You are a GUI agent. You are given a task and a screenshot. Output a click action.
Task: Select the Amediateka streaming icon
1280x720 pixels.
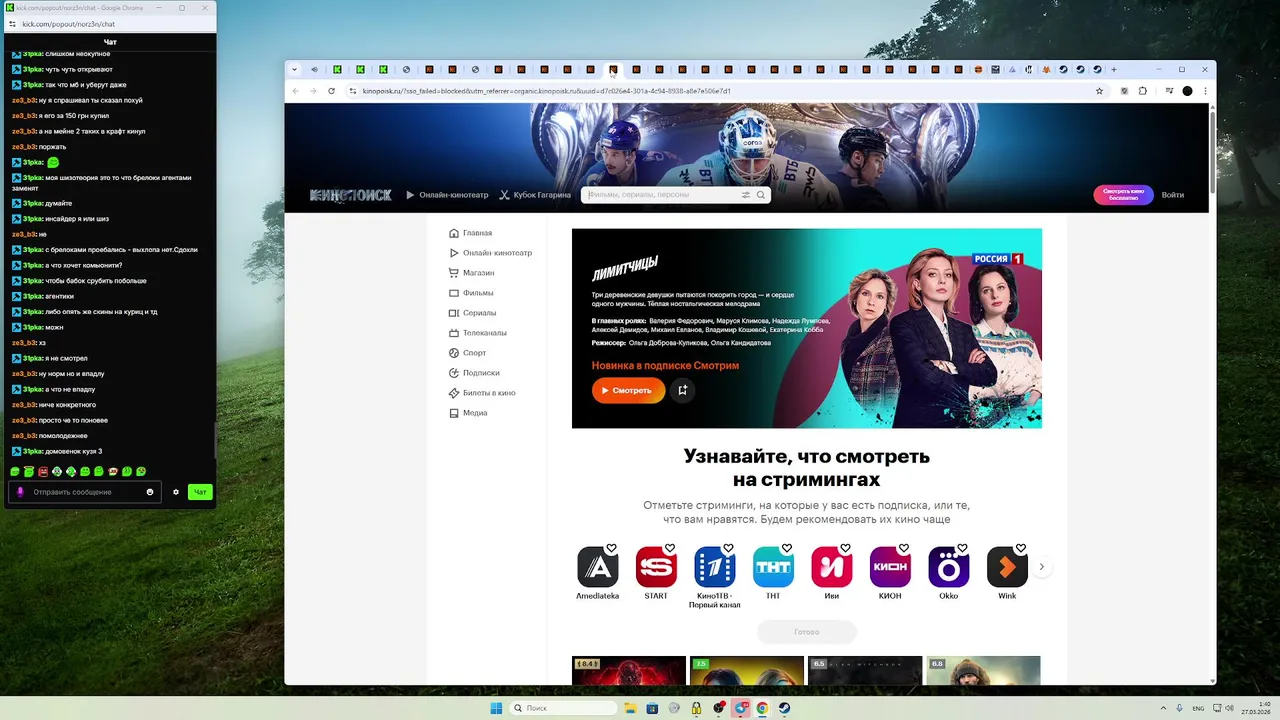click(598, 567)
